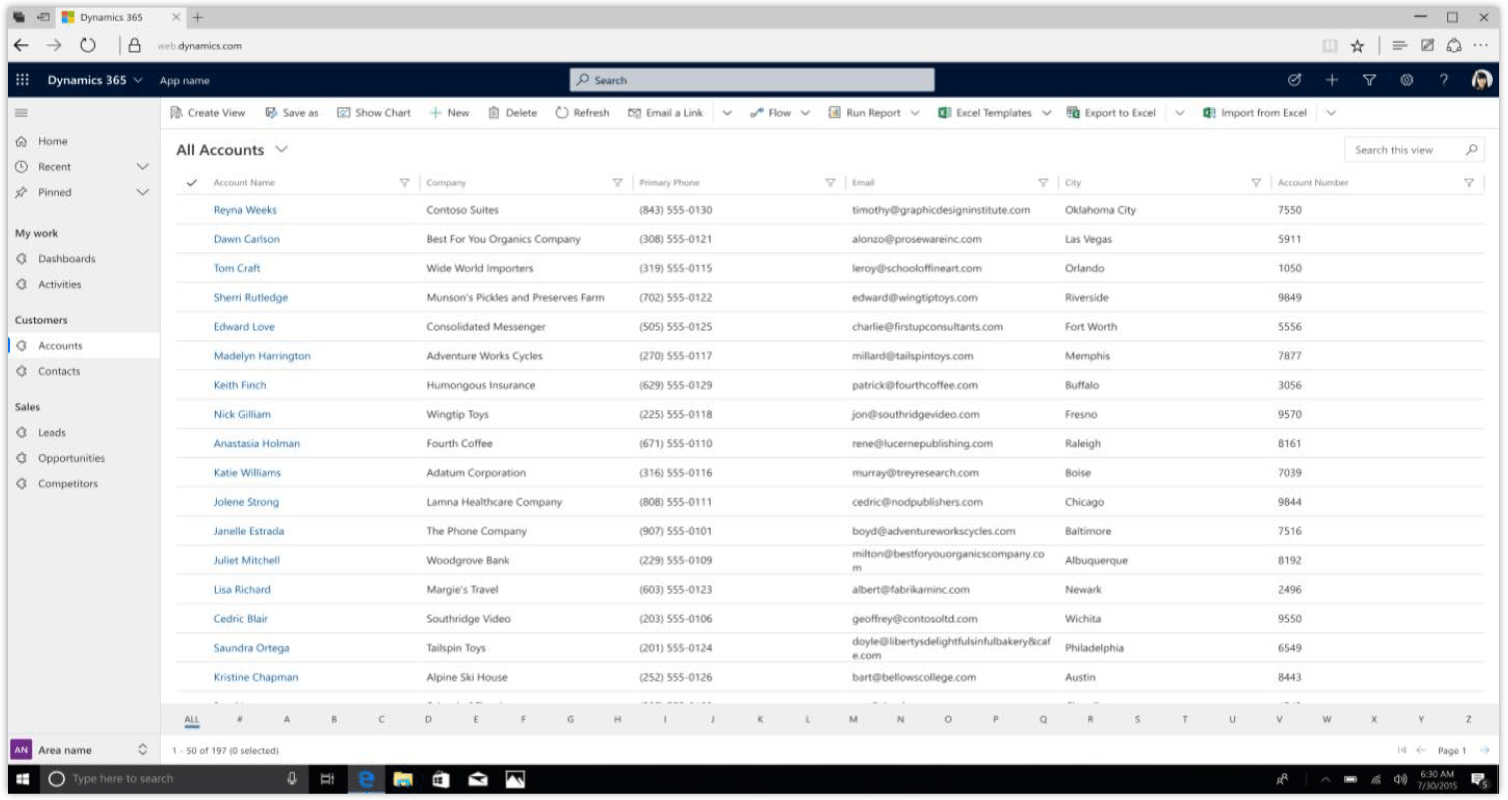The height and width of the screenshot is (800, 1508).
Task: Click Show Chart in command bar
Action: click(374, 113)
